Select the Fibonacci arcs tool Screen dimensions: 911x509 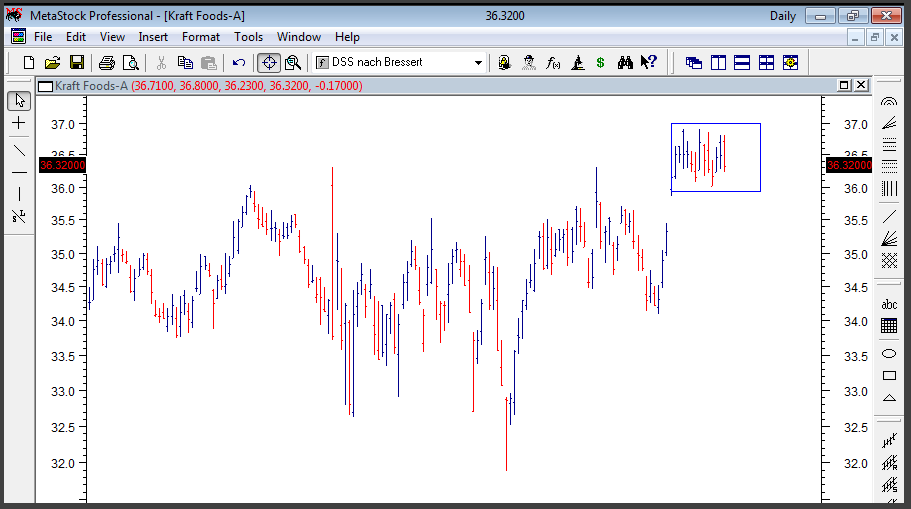point(889,102)
